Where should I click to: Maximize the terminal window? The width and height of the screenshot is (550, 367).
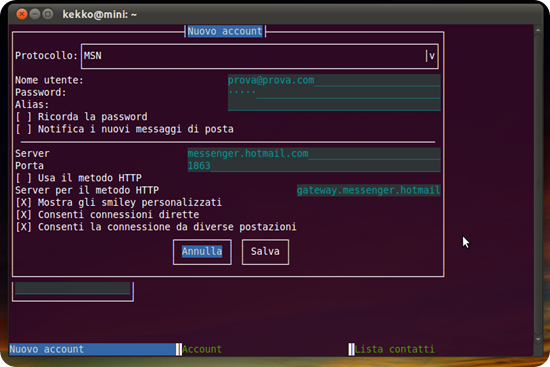coord(48,14)
